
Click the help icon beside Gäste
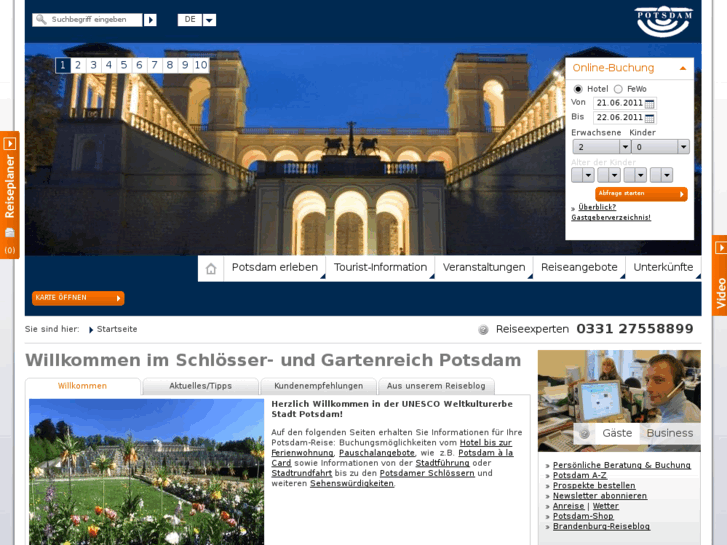(584, 434)
